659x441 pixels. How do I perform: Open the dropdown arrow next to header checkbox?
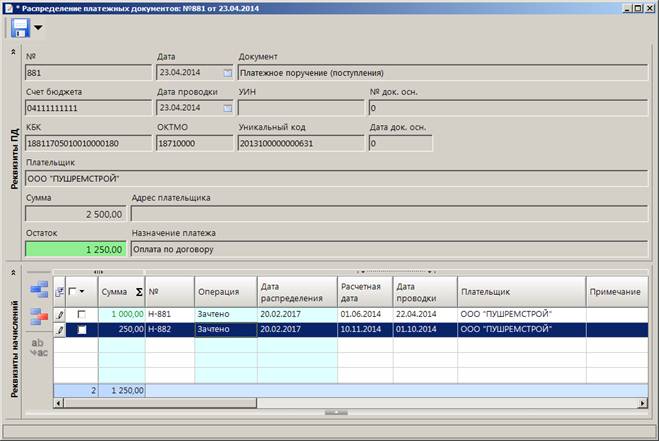pos(82,291)
